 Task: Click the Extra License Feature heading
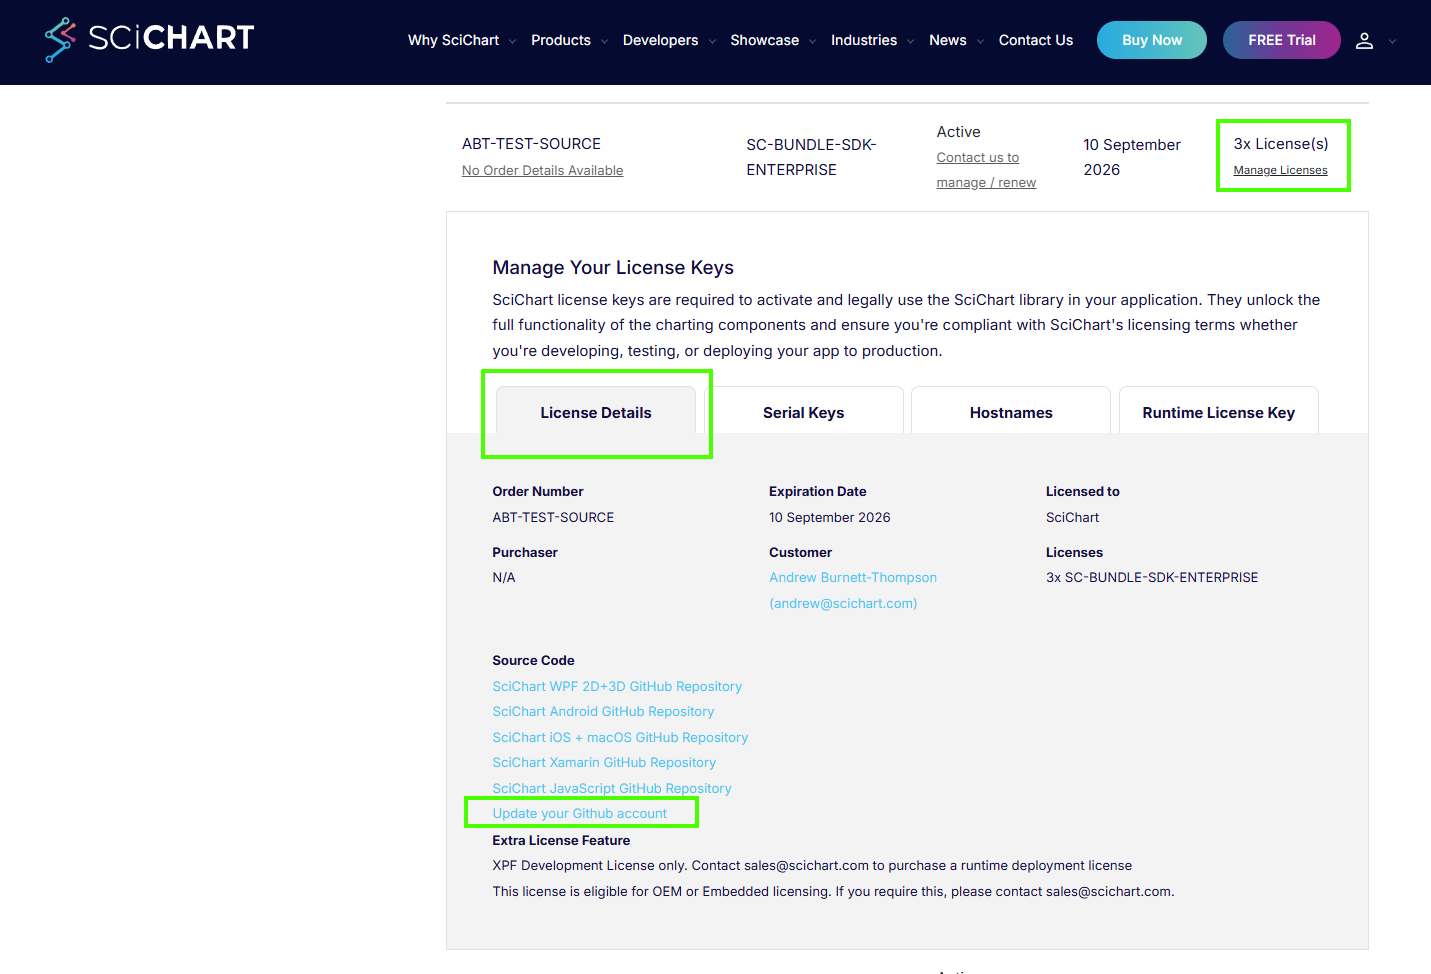tap(561, 840)
